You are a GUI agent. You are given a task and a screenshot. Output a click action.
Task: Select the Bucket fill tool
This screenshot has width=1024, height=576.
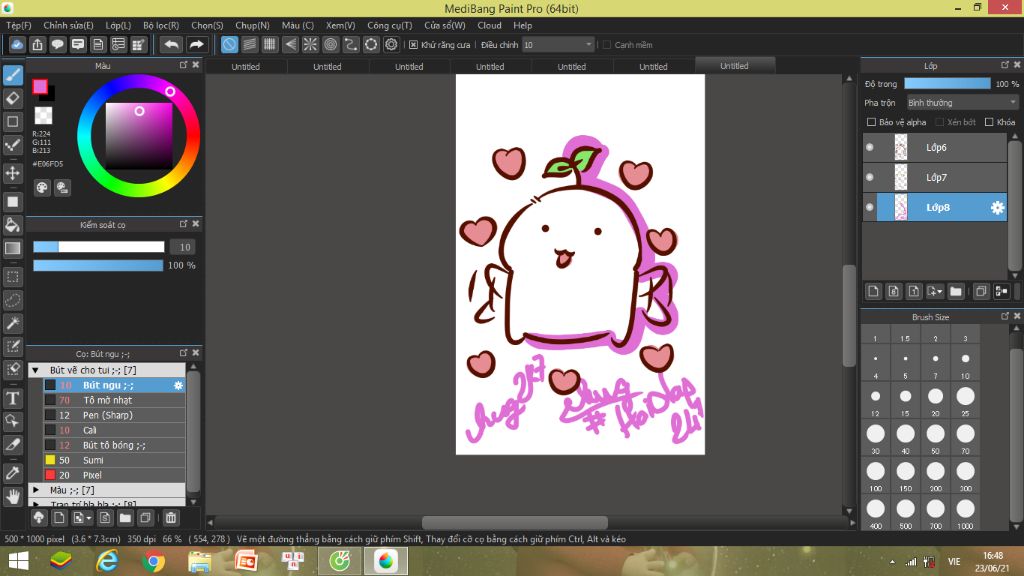[x=13, y=225]
